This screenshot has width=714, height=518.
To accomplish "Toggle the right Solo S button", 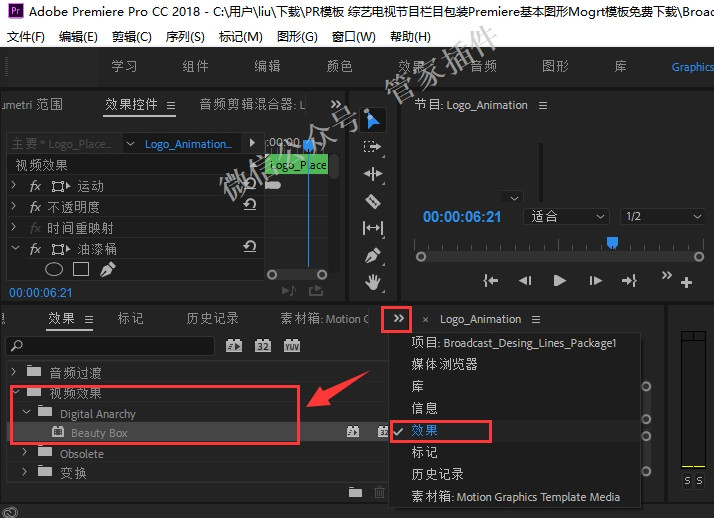I will [x=699, y=481].
